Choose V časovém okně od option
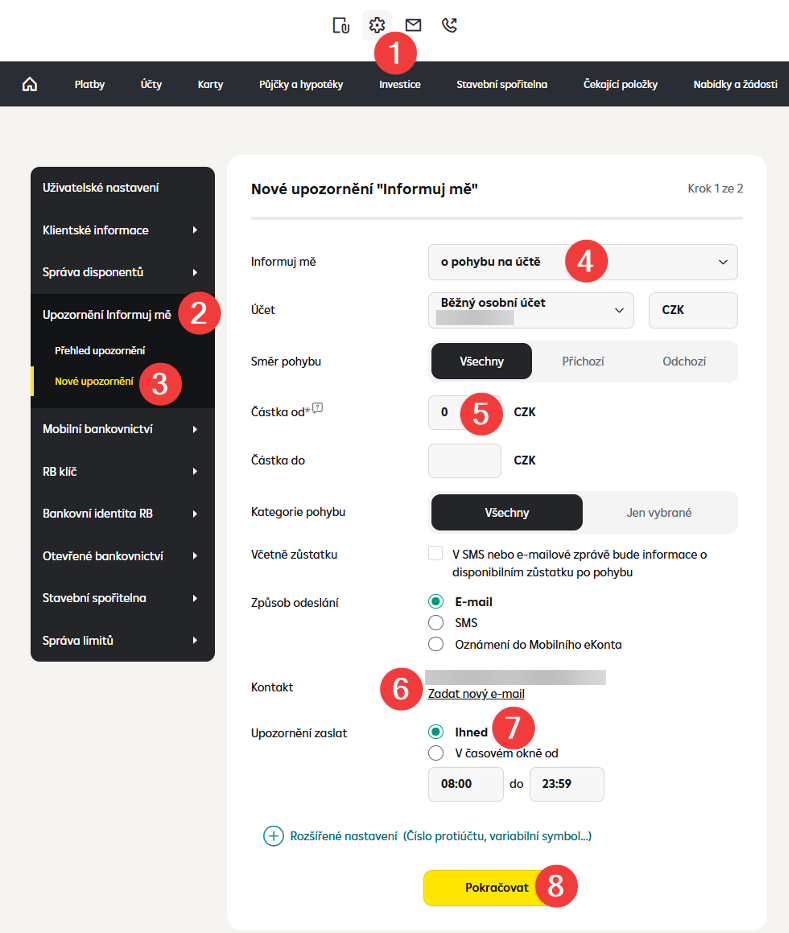 (435, 753)
